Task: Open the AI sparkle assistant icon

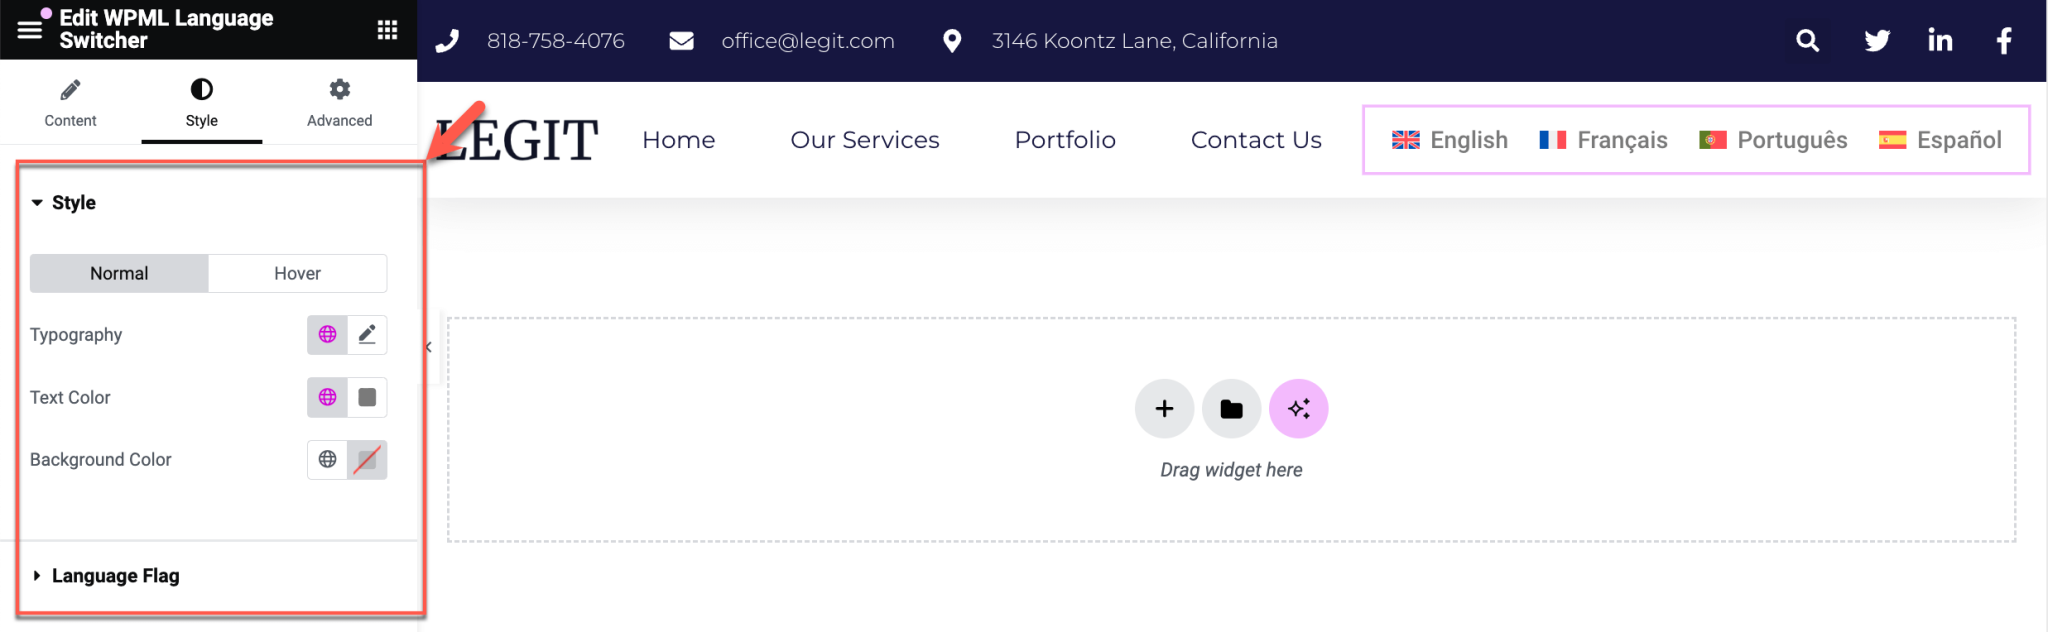Action: click(x=1298, y=408)
